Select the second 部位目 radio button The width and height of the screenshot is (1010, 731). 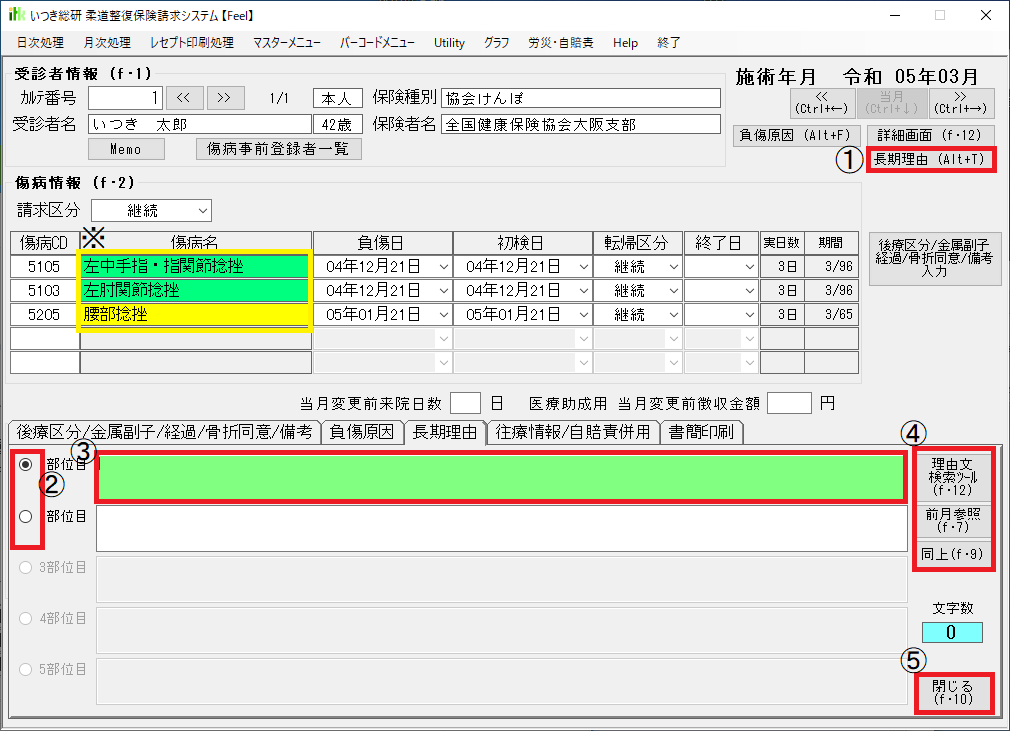pos(26,516)
